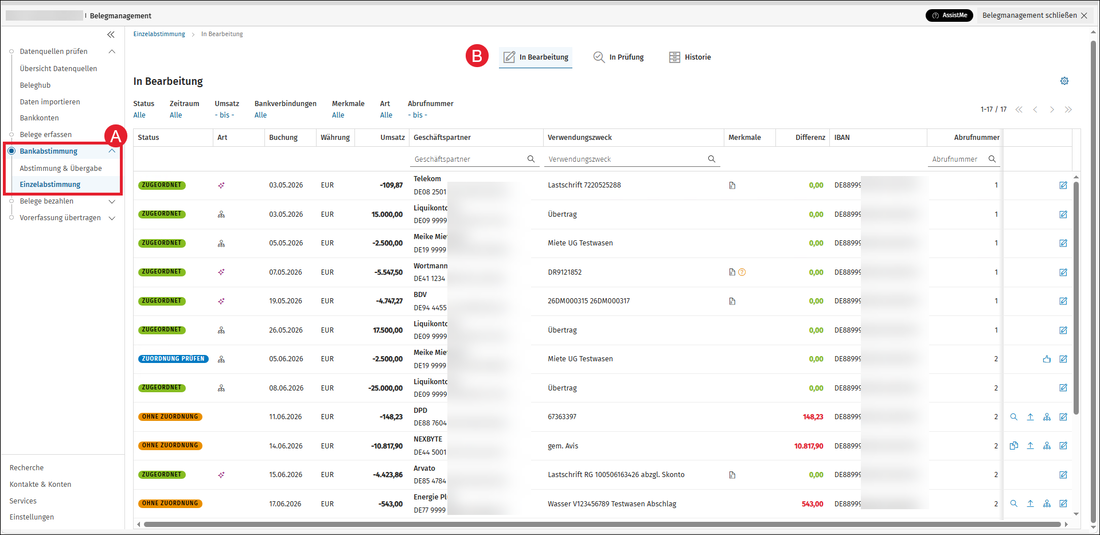
Task: Edit the DPD 67363397 transaction
Action: click(x=1063, y=417)
